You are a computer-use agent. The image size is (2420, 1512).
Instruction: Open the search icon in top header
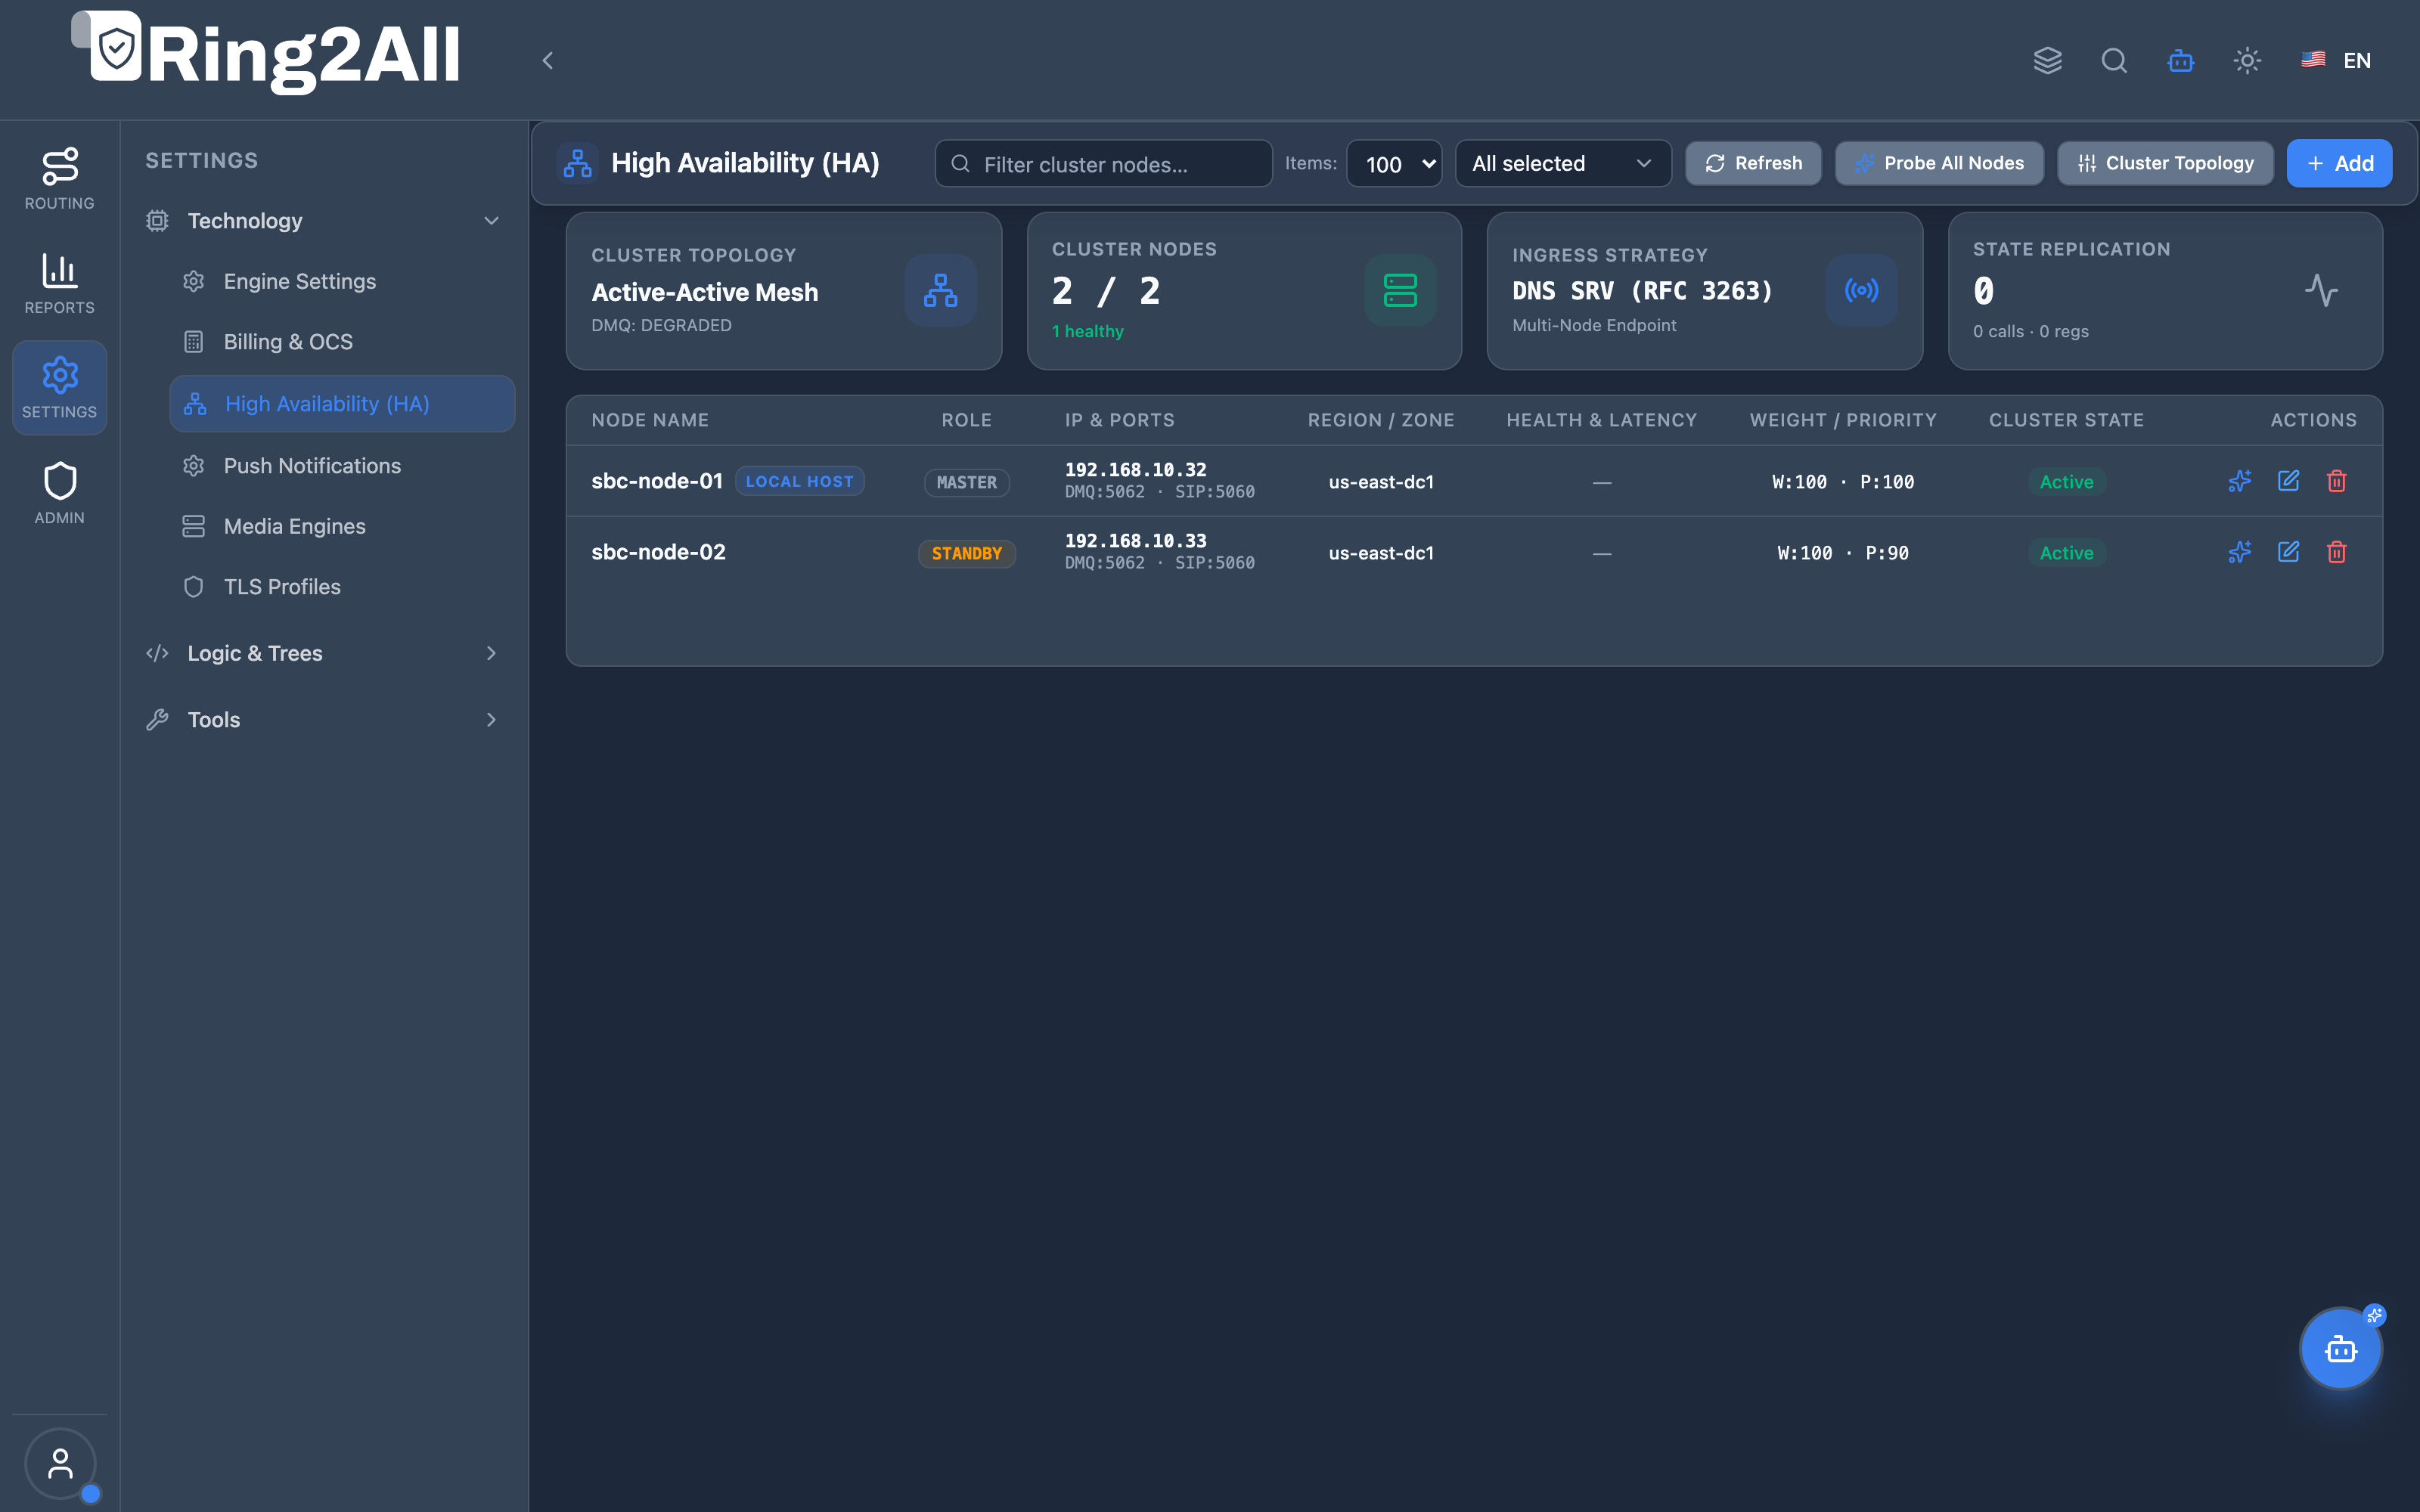coord(2114,61)
